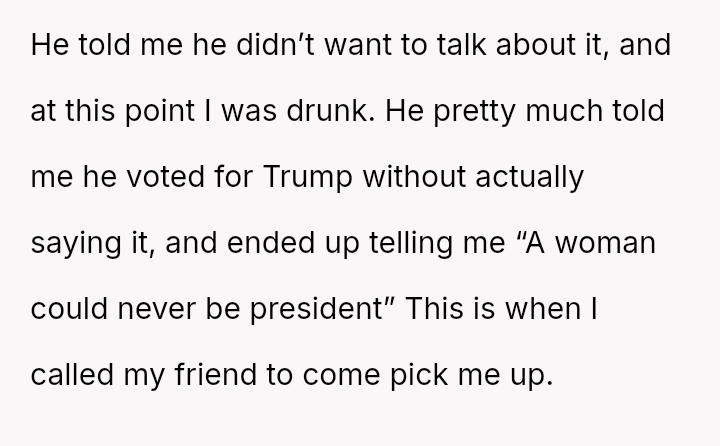Click the word "point" in the second line

(152, 106)
